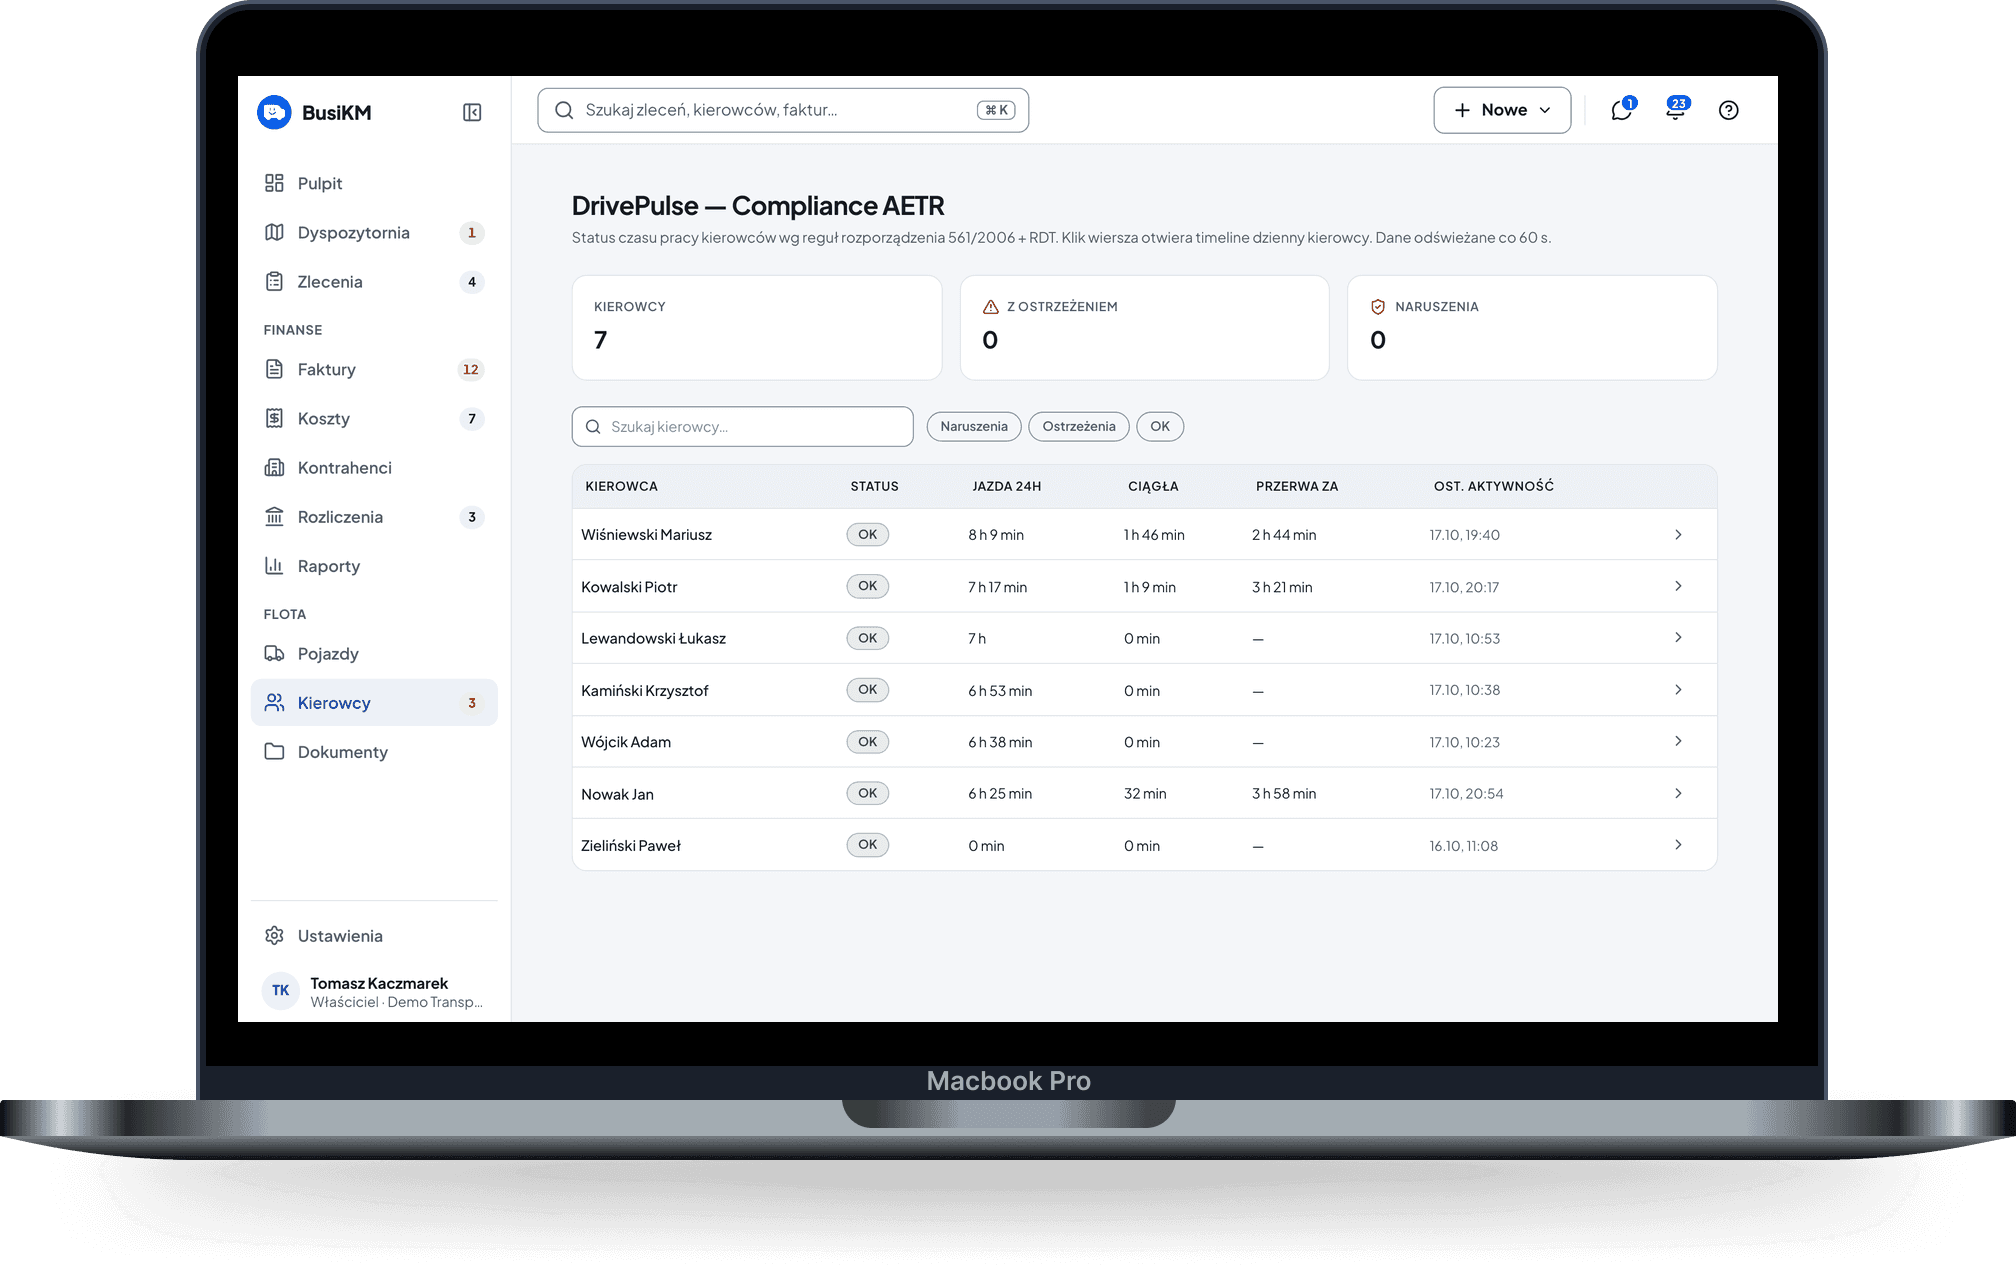Click the Kierowcy summary card showing 7
This screenshot has height=1270, width=2016.
[x=757, y=328]
